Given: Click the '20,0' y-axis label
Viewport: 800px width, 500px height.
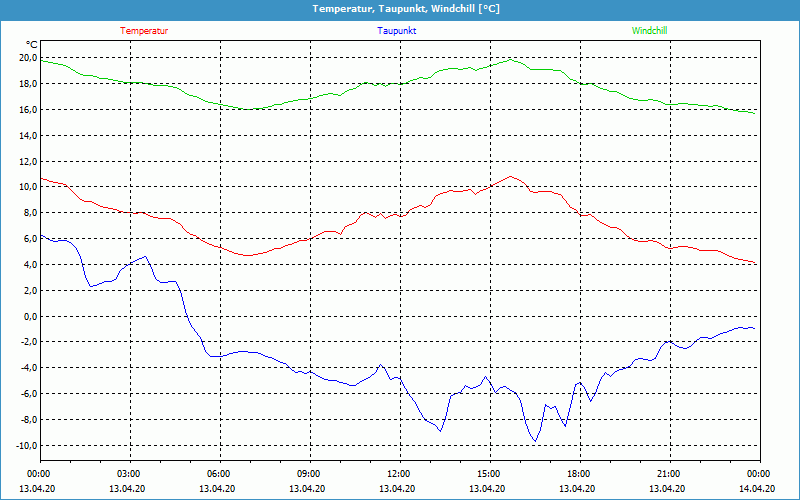Looking at the screenshot, I should coord(28,58).
